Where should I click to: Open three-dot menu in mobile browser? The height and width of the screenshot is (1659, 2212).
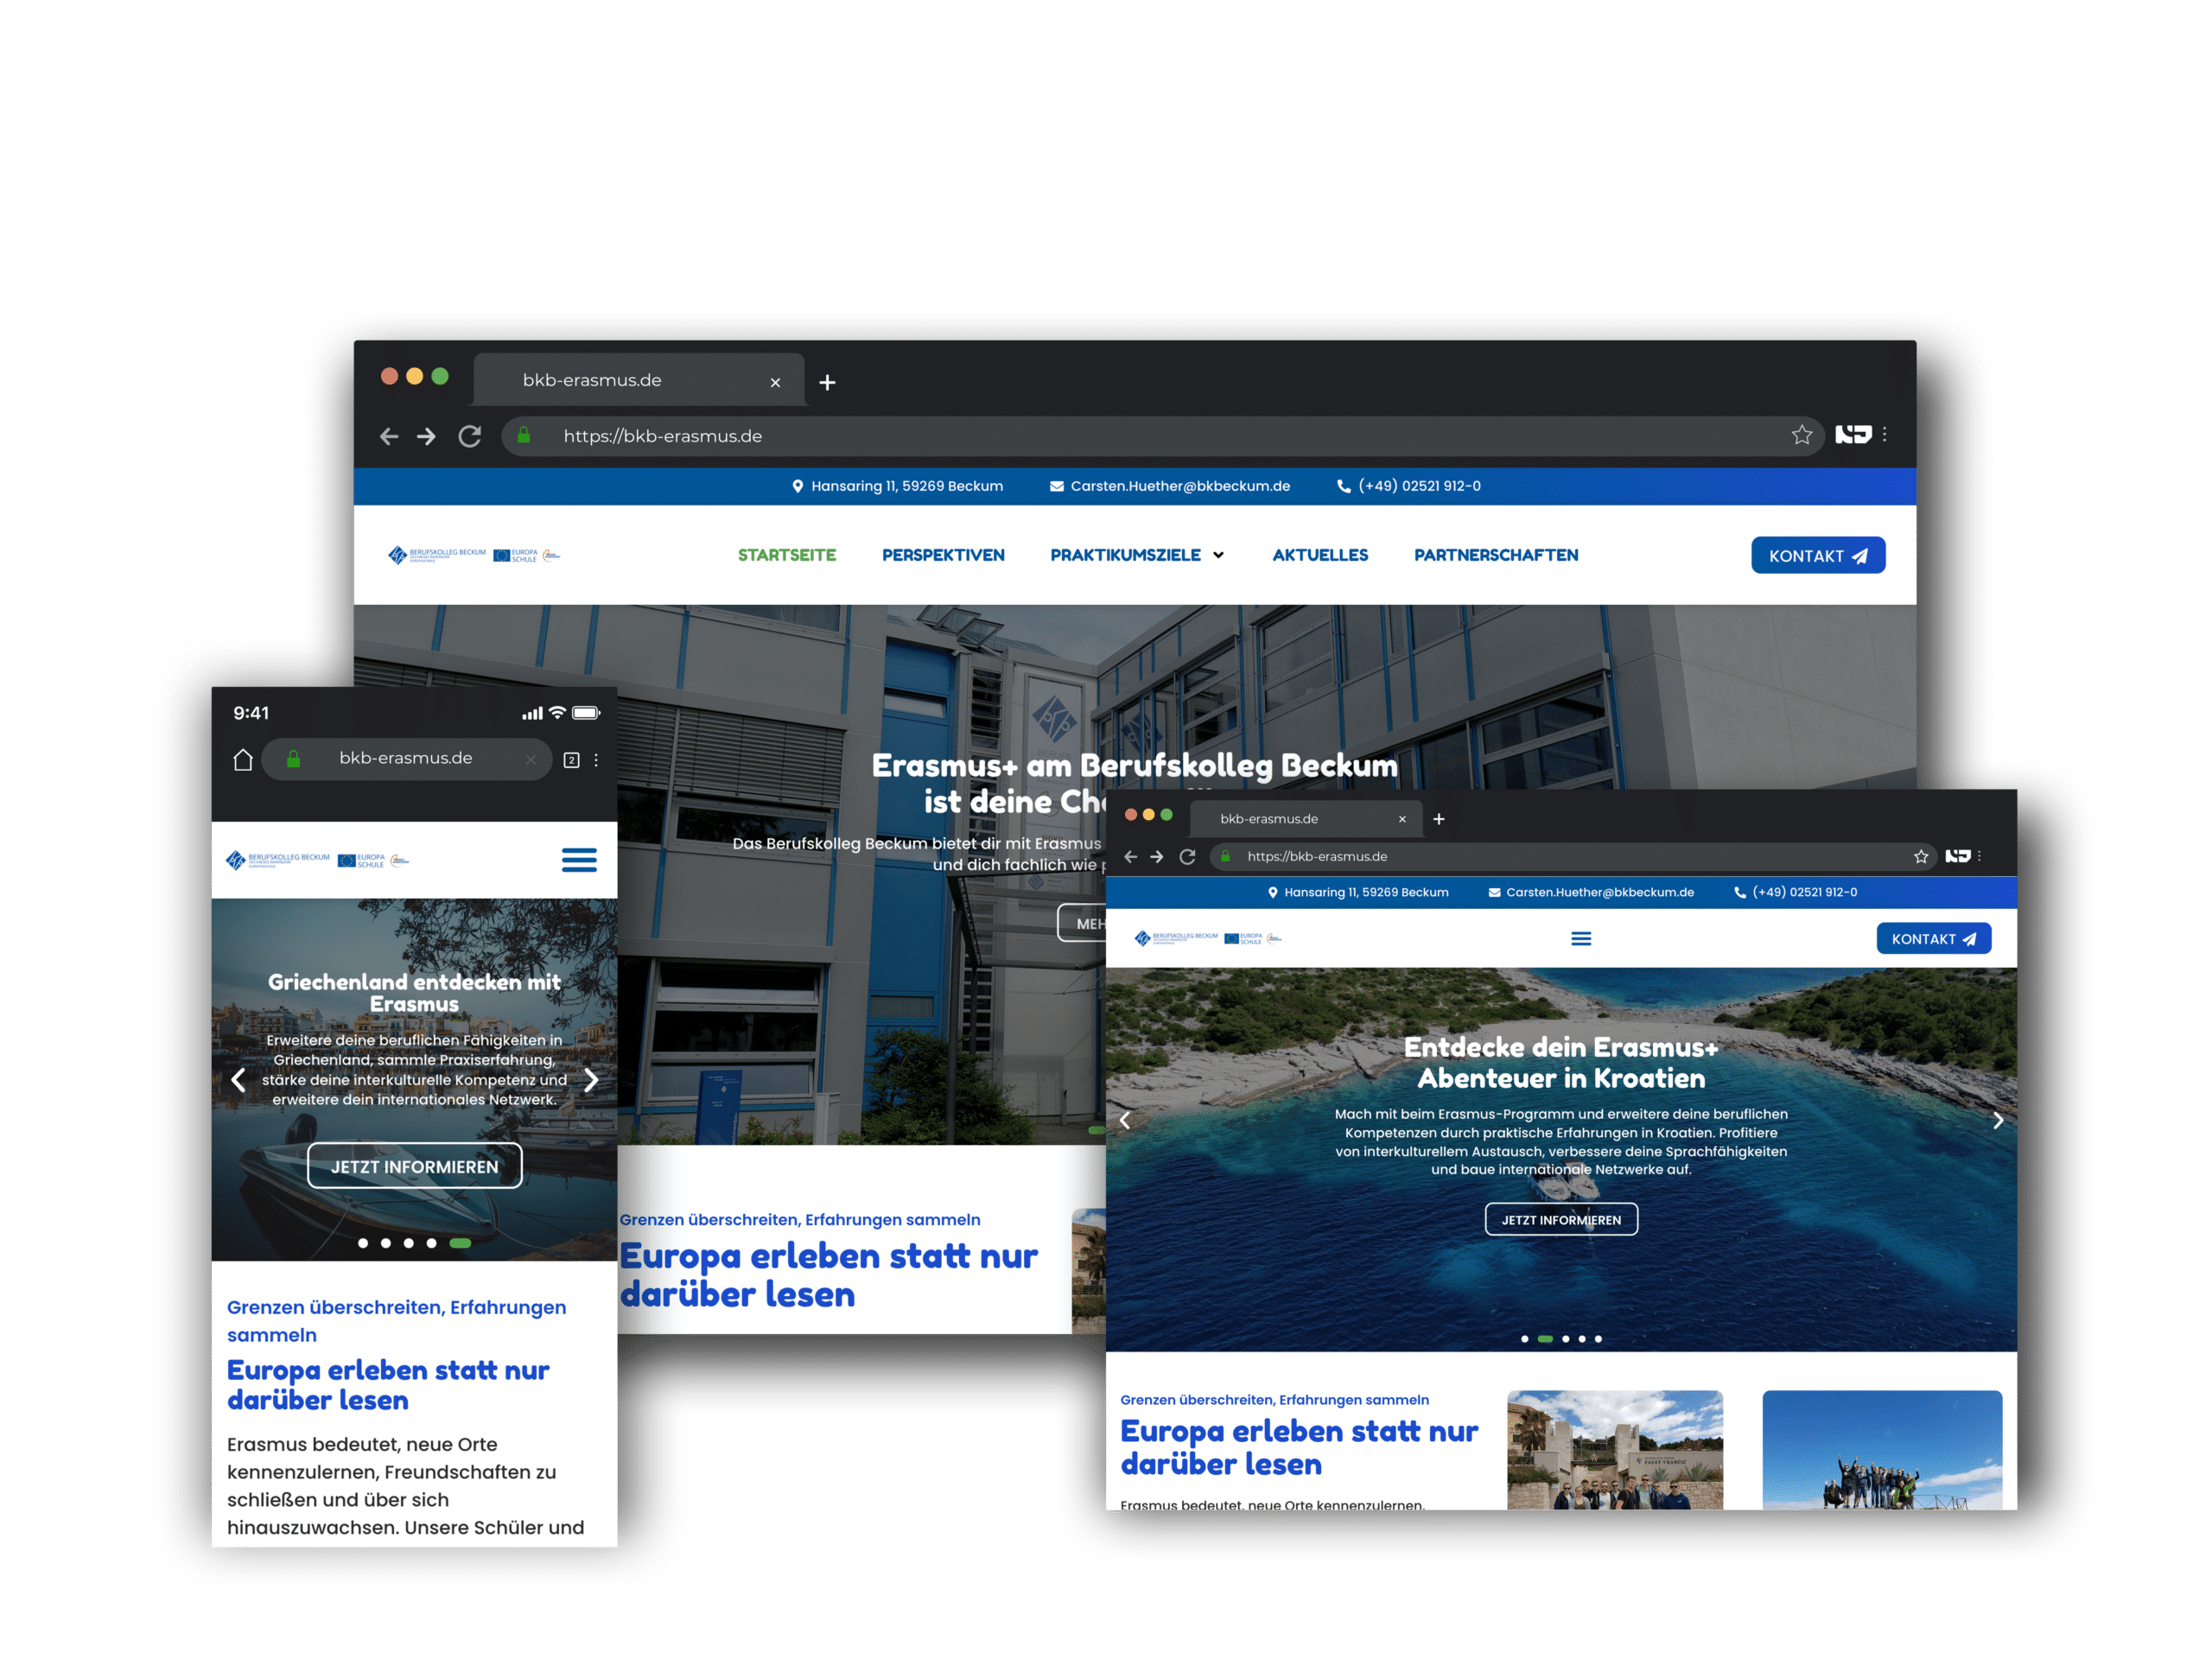pyautogui.click(x=596, y=760)
